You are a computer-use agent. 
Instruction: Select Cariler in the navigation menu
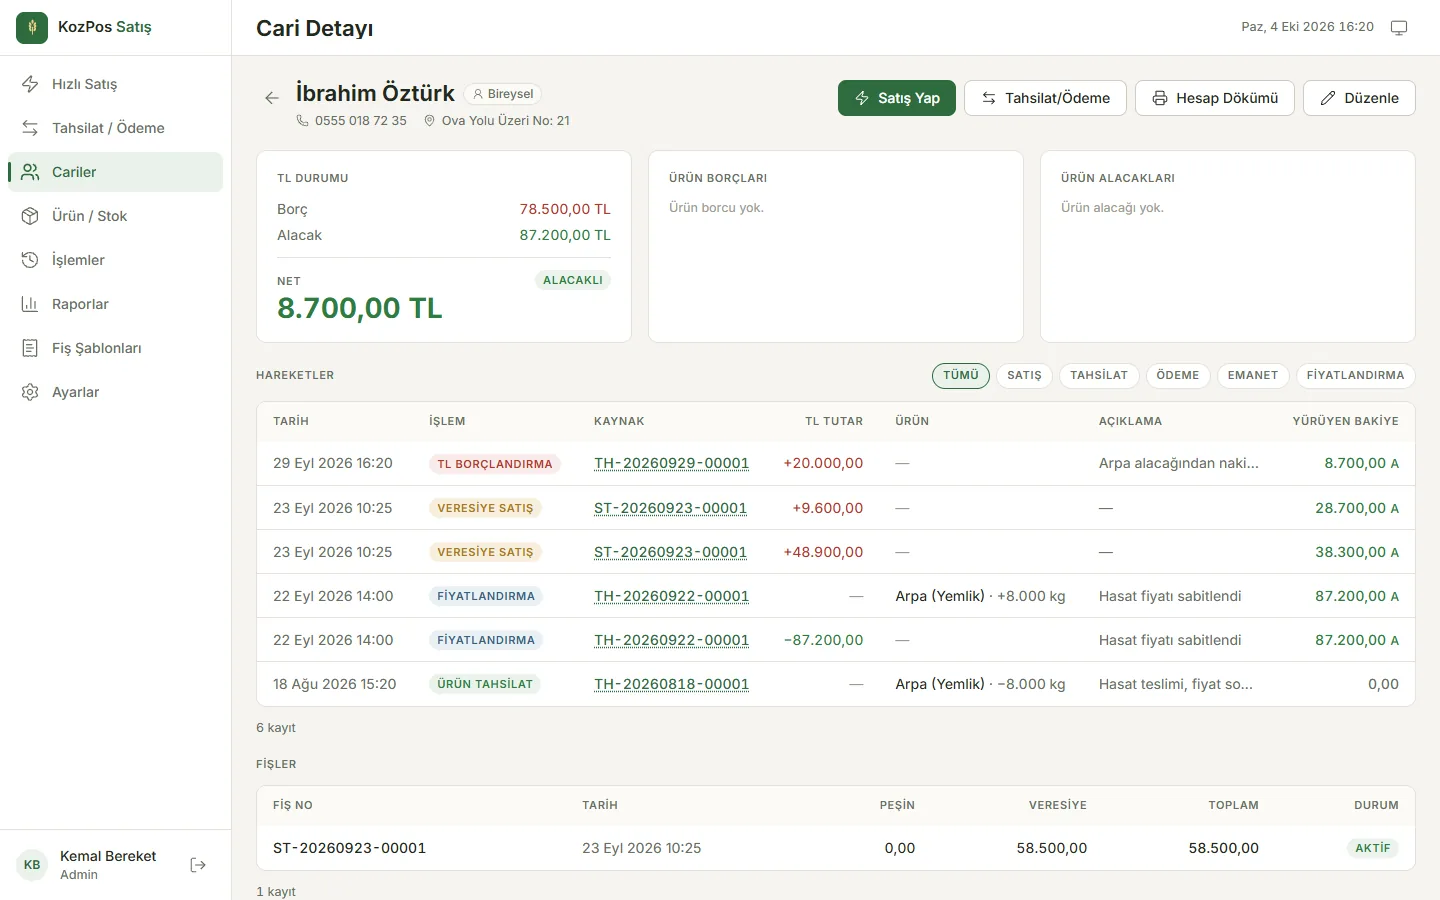pos(115,172)
